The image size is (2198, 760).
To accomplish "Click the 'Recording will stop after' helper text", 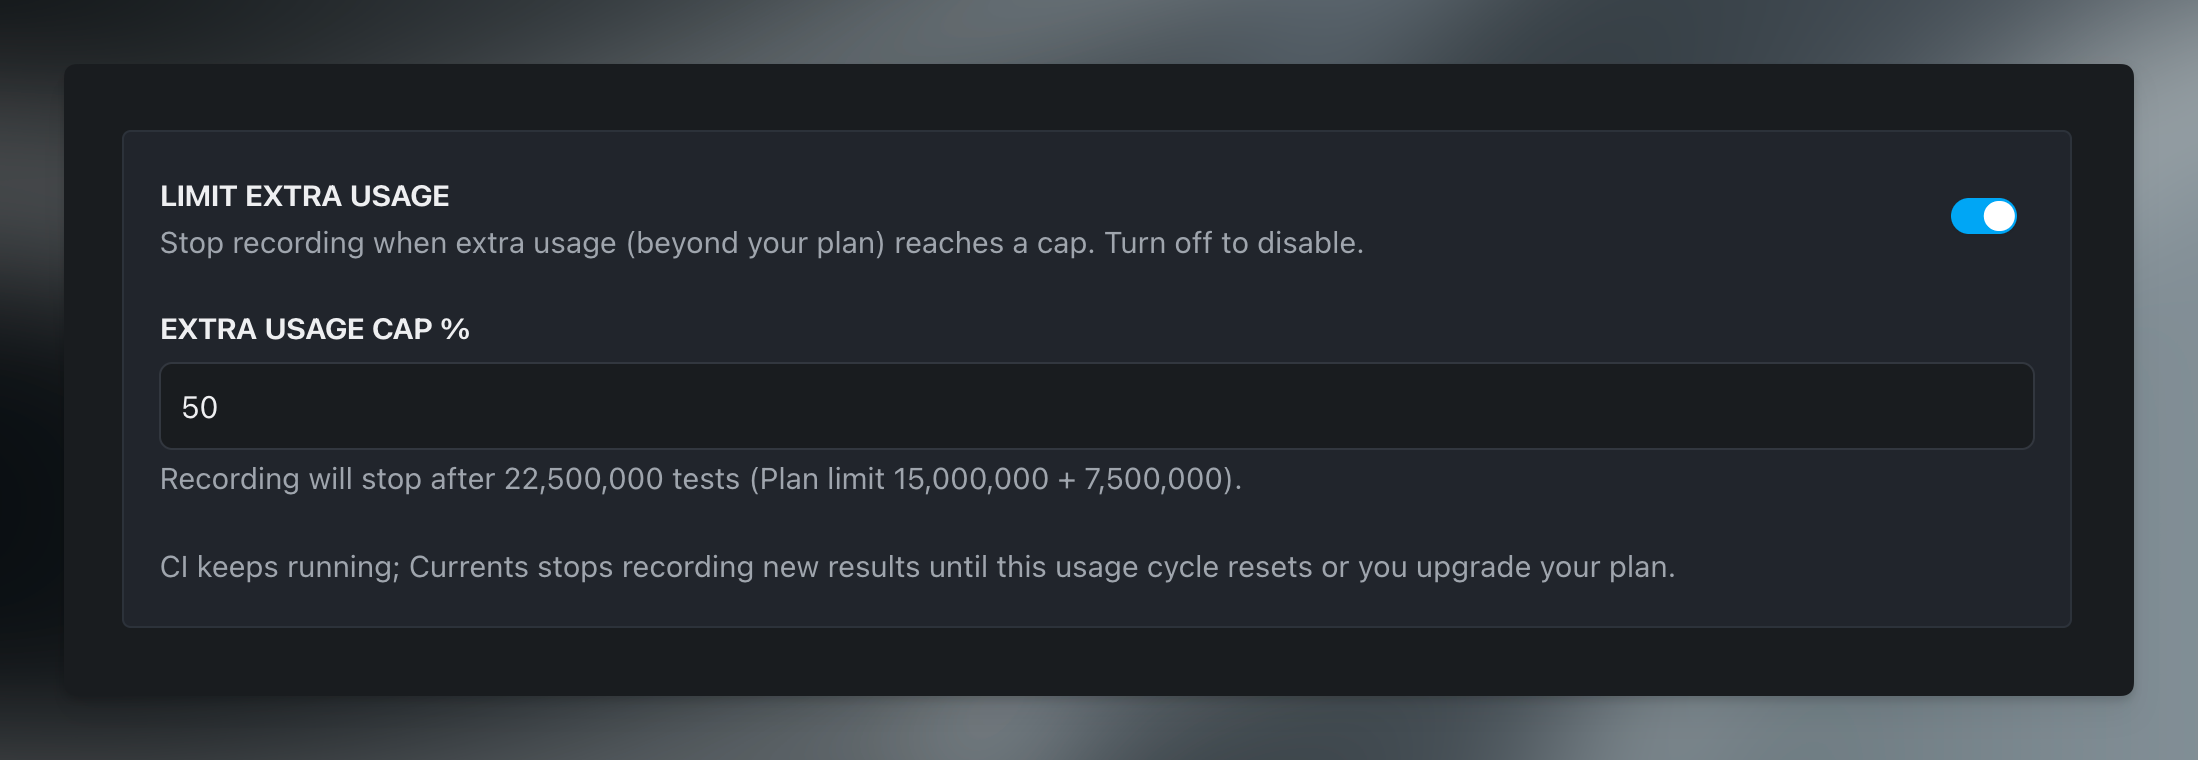I will 328,479.
